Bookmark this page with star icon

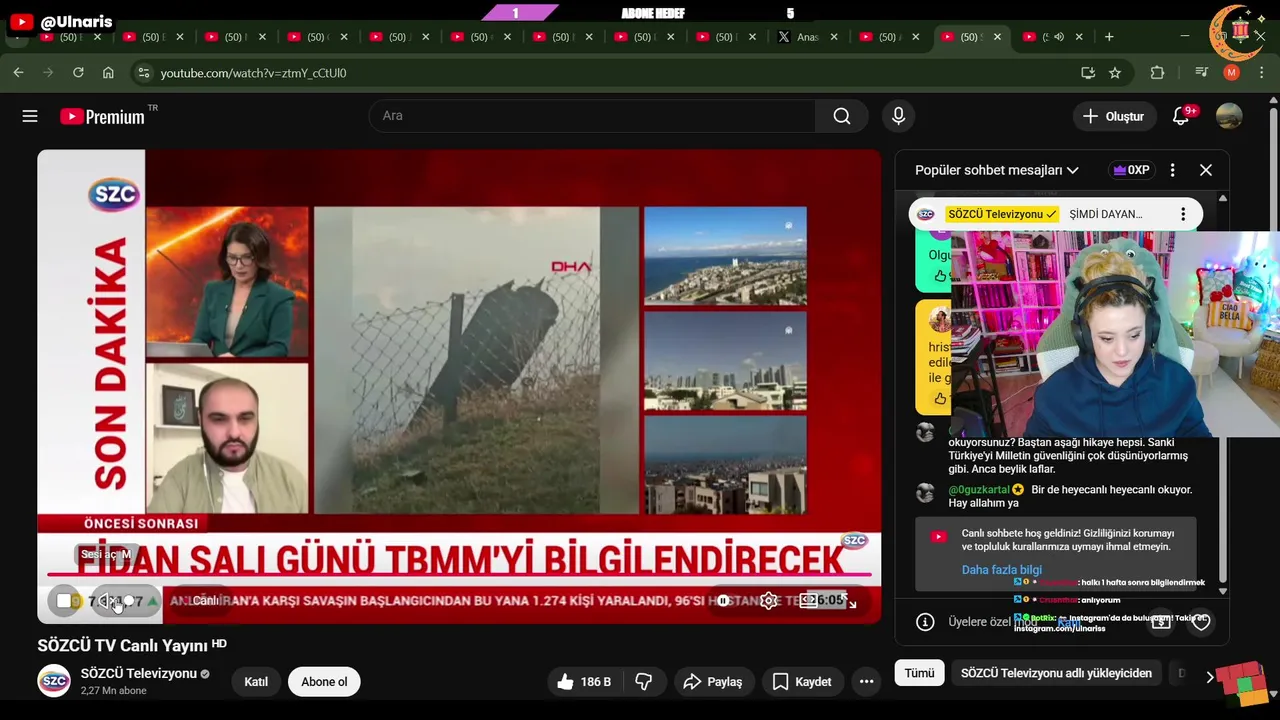pyautogui.click(x=1115, y=73)
